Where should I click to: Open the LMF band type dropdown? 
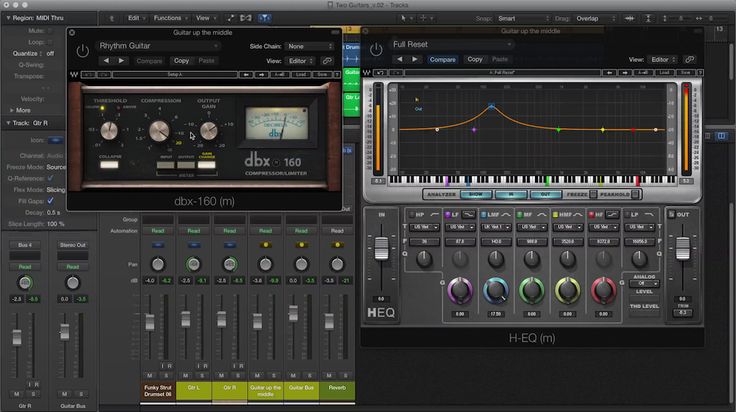pyautogui.click(x=496, y=227)
